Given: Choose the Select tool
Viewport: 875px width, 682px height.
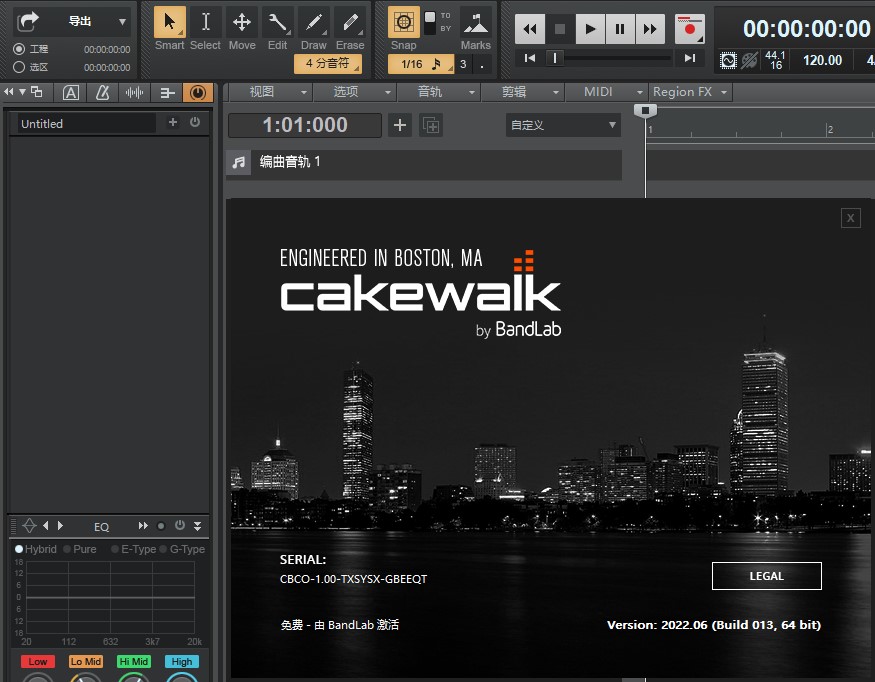Looking at the screenshot, I should 205,22.
